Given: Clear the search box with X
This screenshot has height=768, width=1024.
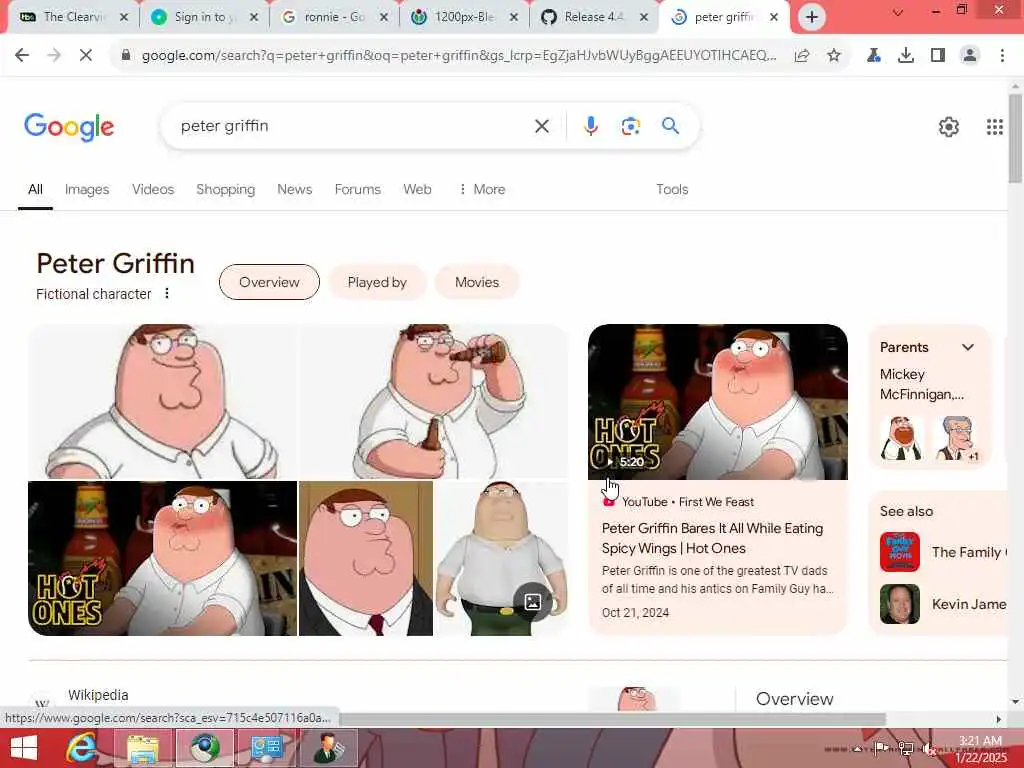Looking at the screenshot, I should tap(541, 126).
